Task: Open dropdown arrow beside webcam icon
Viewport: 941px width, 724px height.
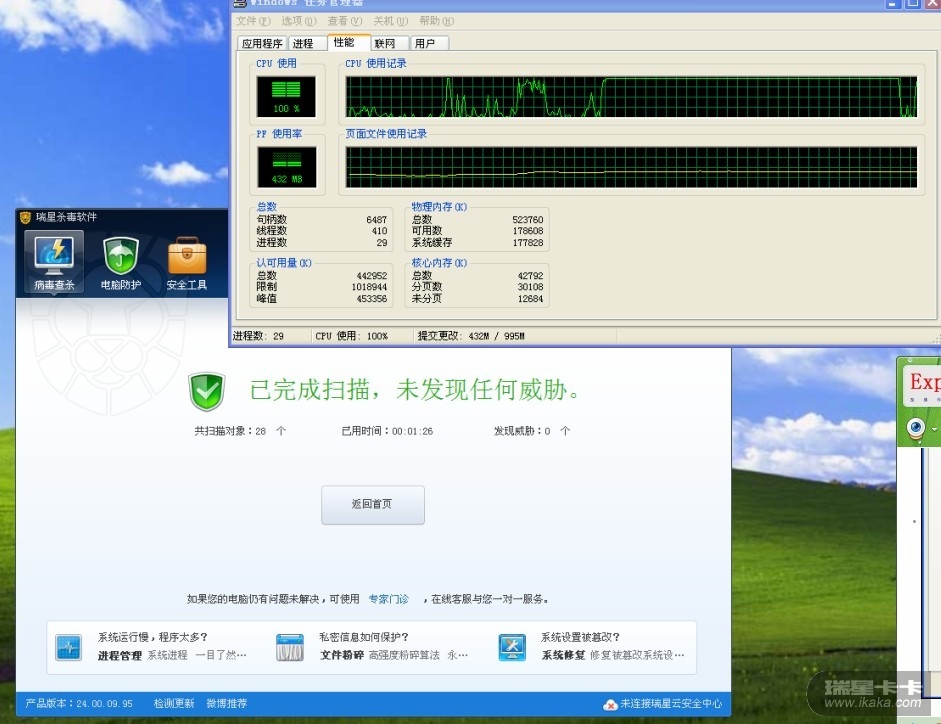Action: (x=934, y=429)
